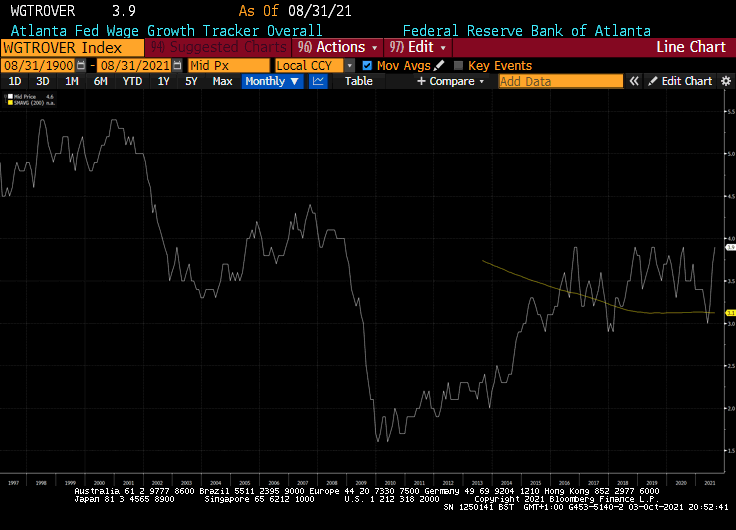Enable the Key Events checkbox

pyautogui.click(x=459, y=66)
